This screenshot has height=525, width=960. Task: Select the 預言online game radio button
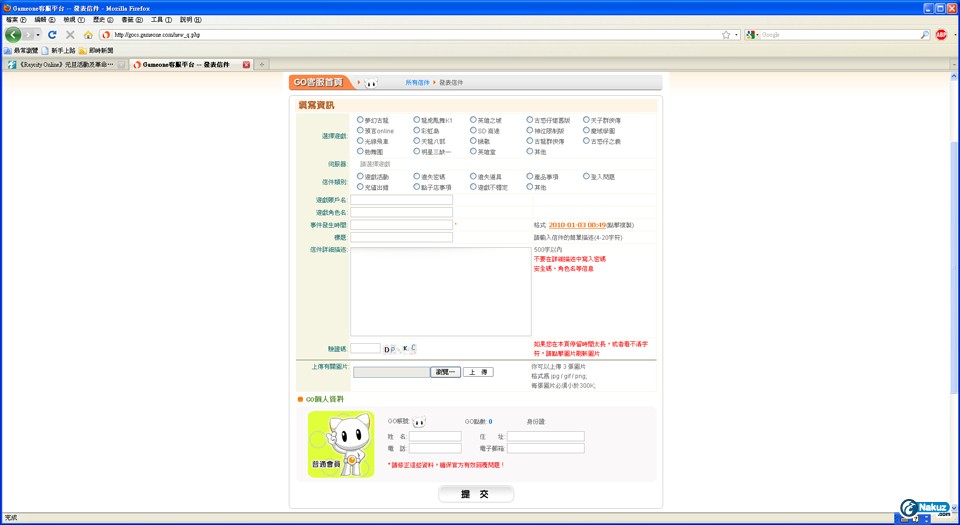(x=360, y=130)
